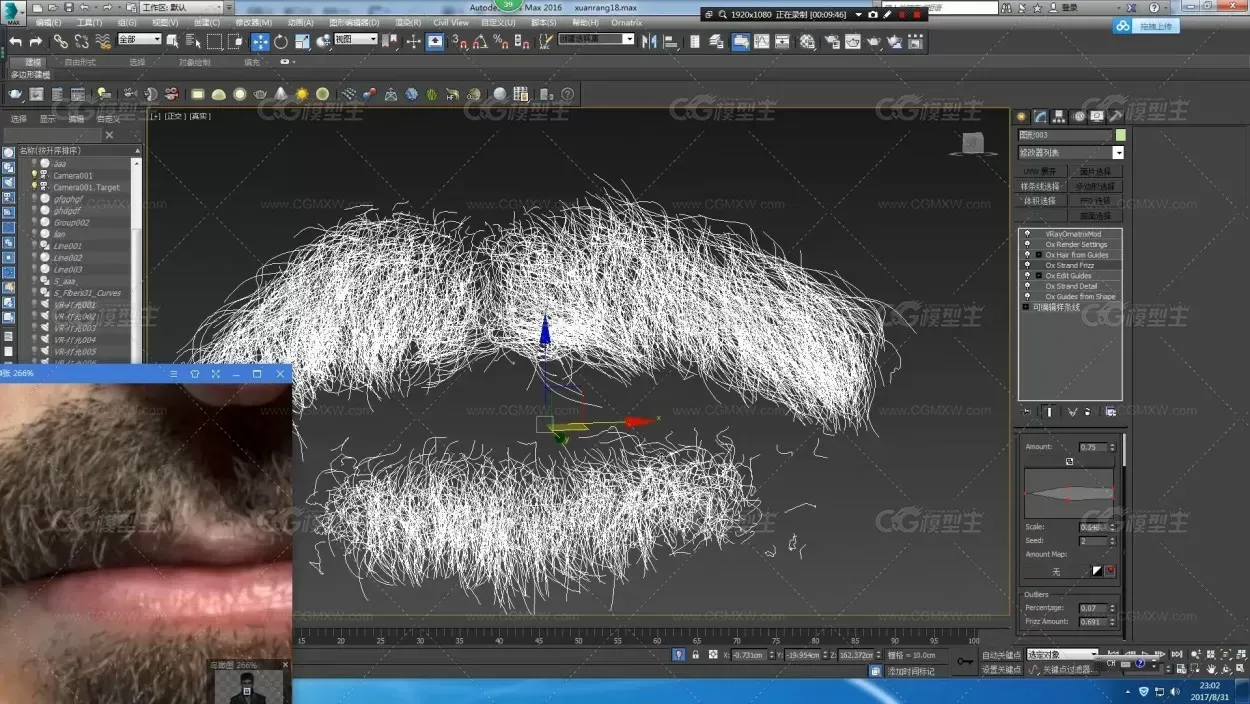Activate the Select and Scale tool

click(x=302, y=41)
